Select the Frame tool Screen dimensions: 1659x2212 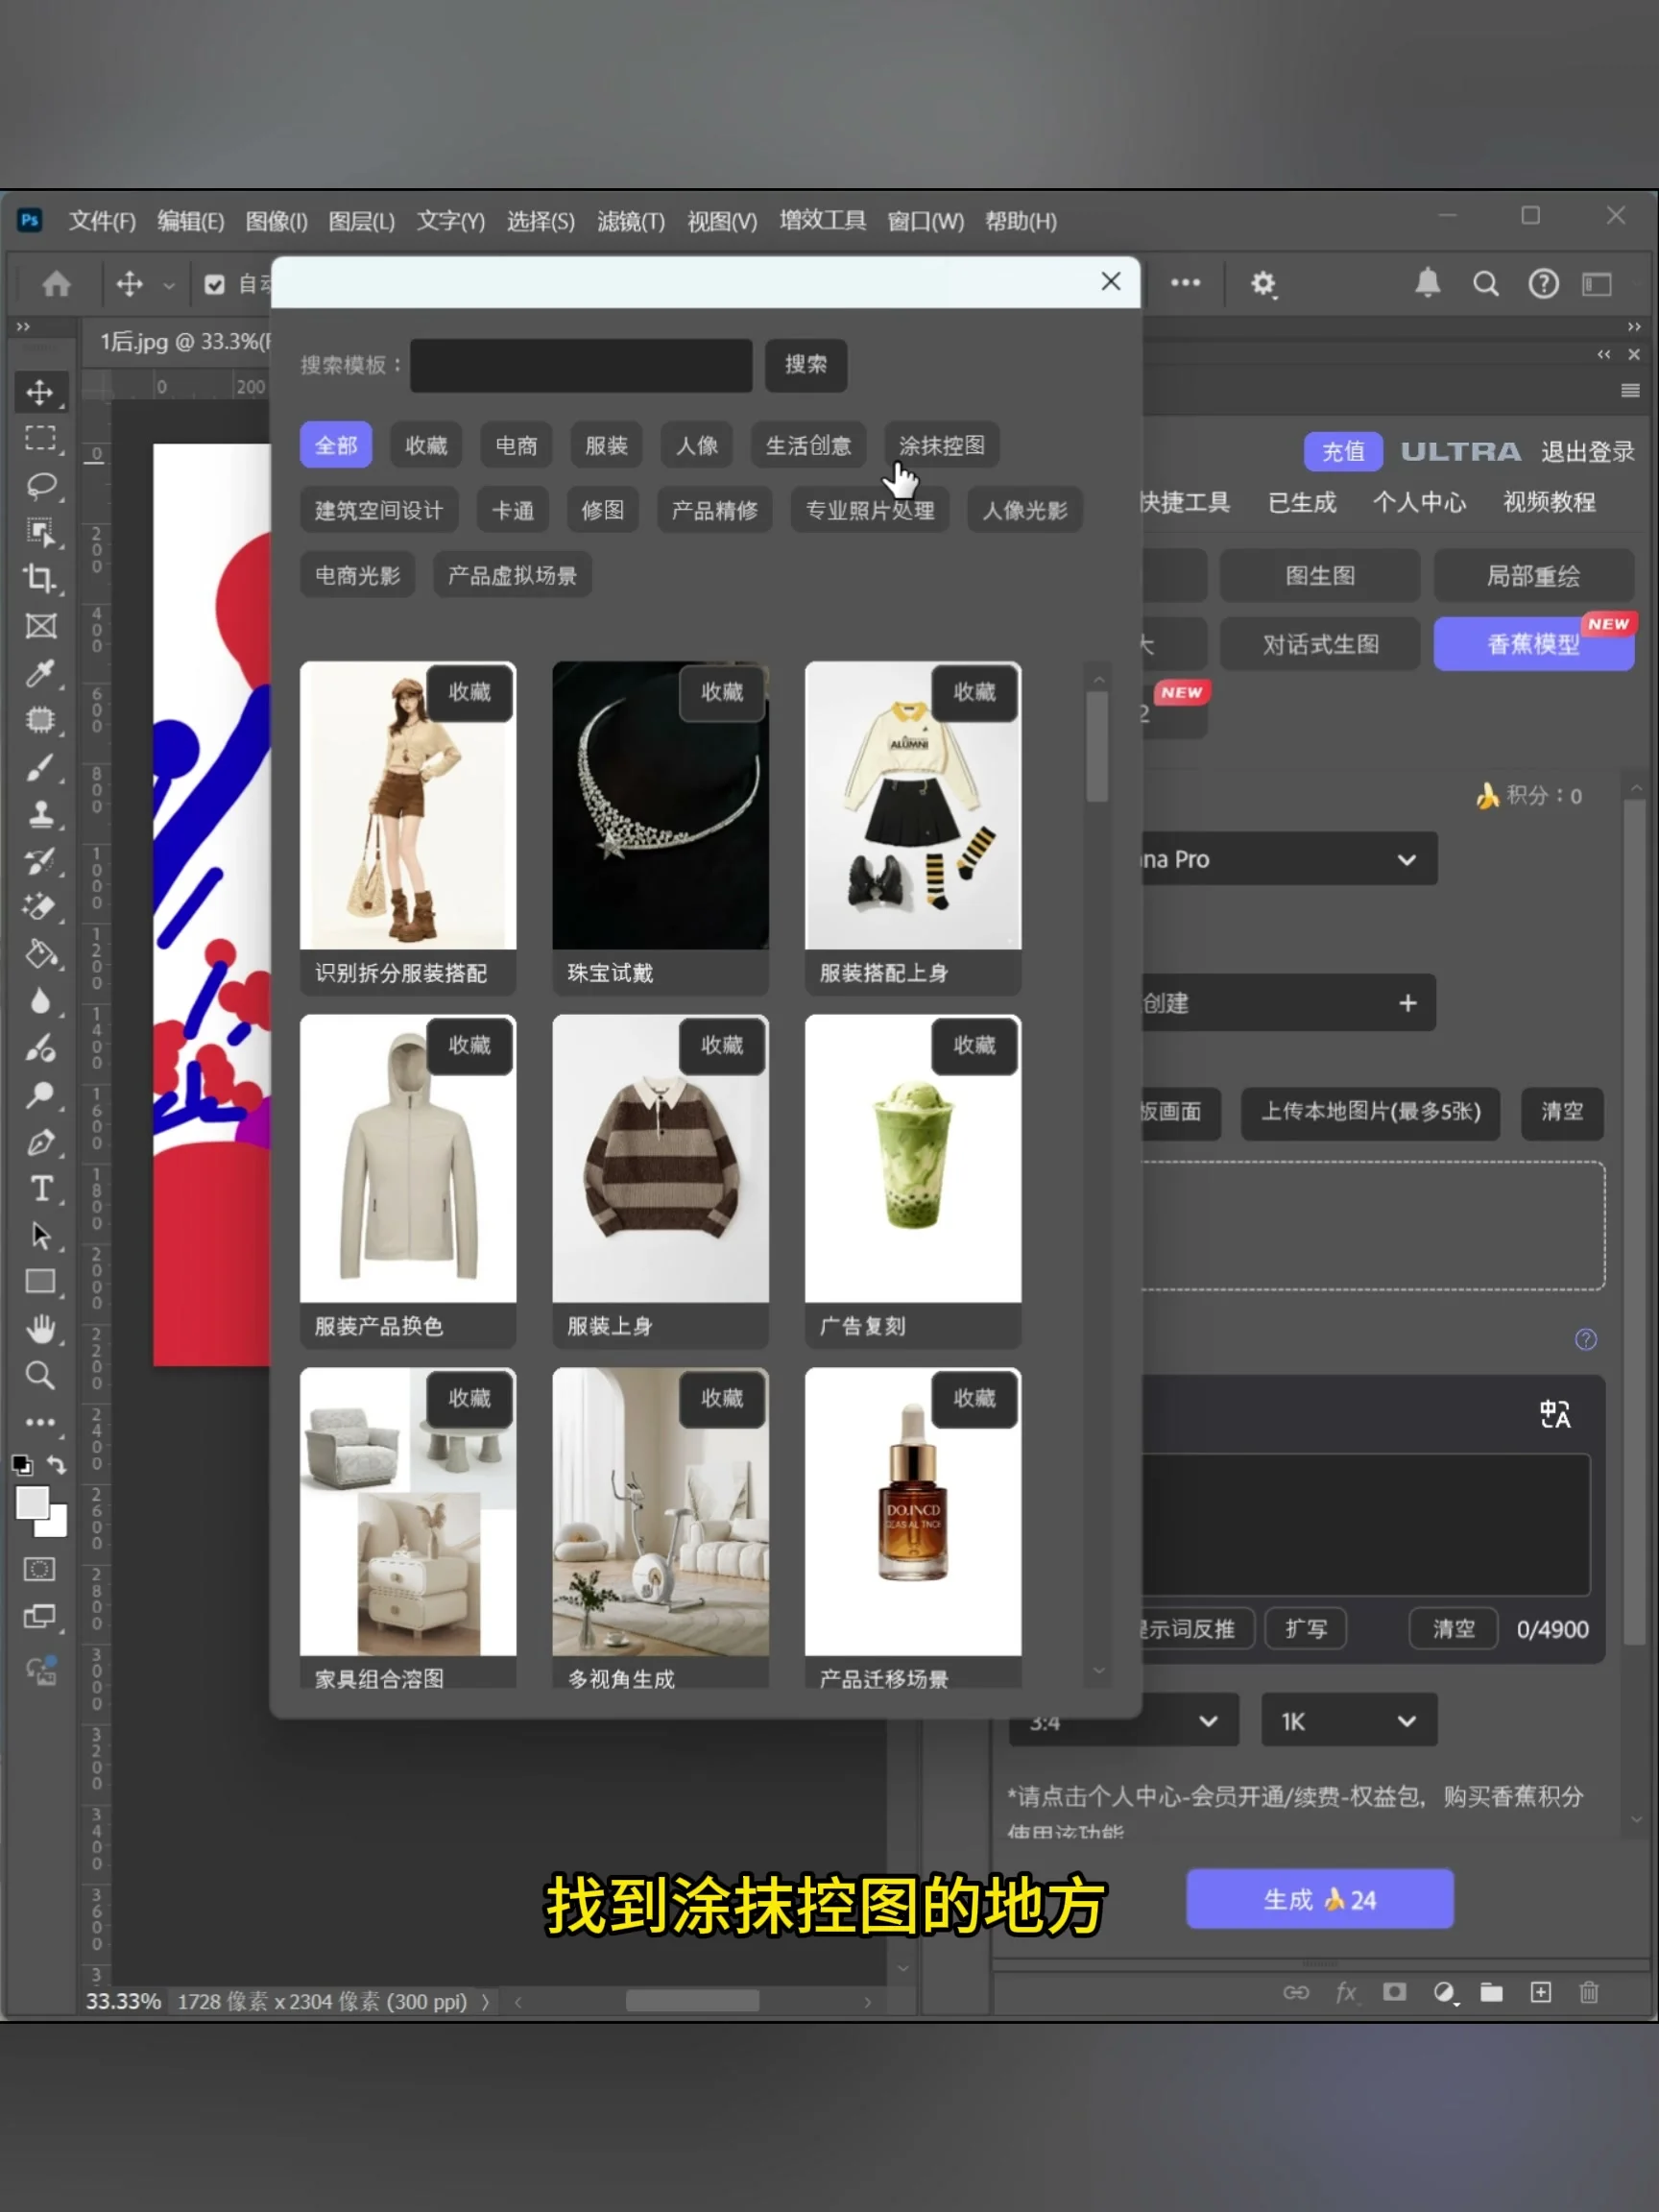[40, 626]
